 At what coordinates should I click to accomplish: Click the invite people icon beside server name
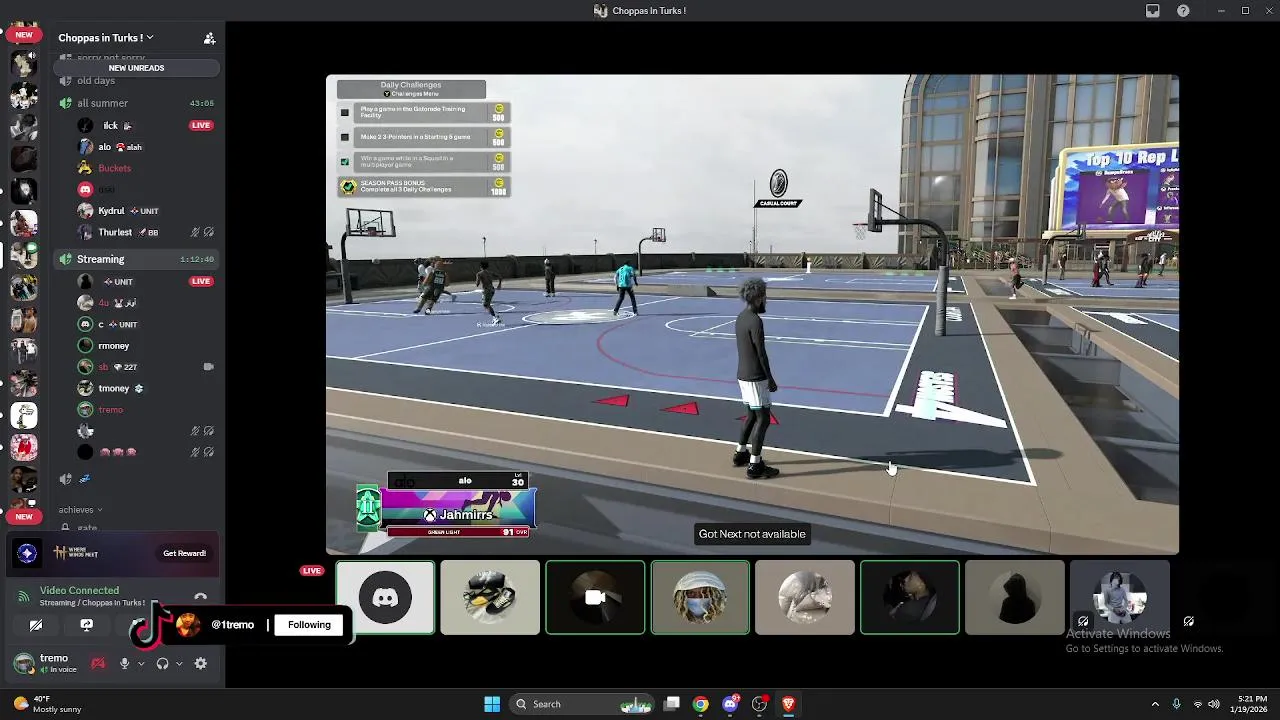[209, 38]
